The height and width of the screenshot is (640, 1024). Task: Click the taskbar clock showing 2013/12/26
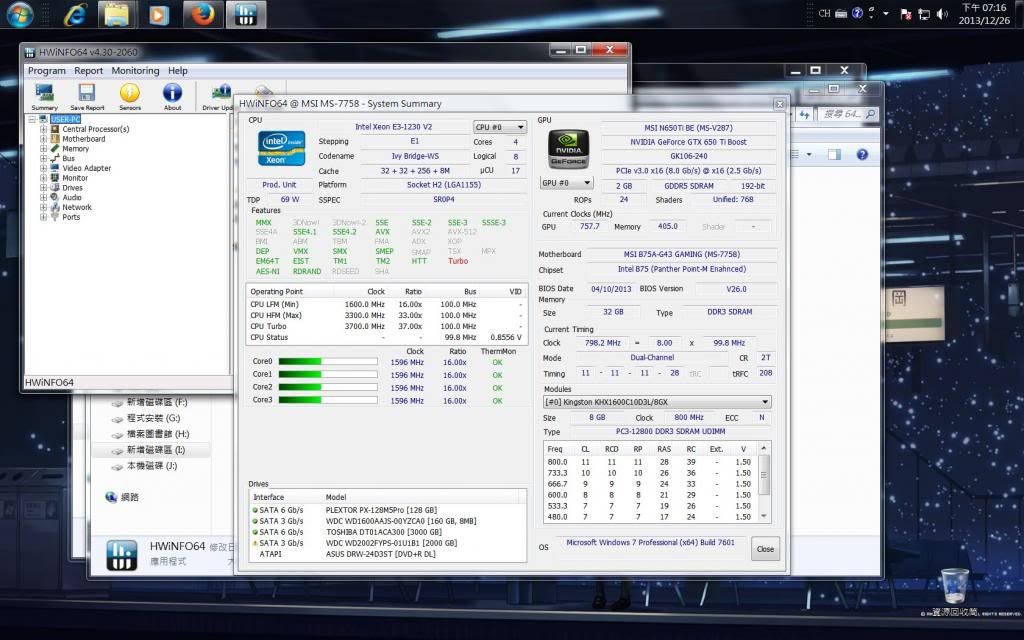[984, 14]
